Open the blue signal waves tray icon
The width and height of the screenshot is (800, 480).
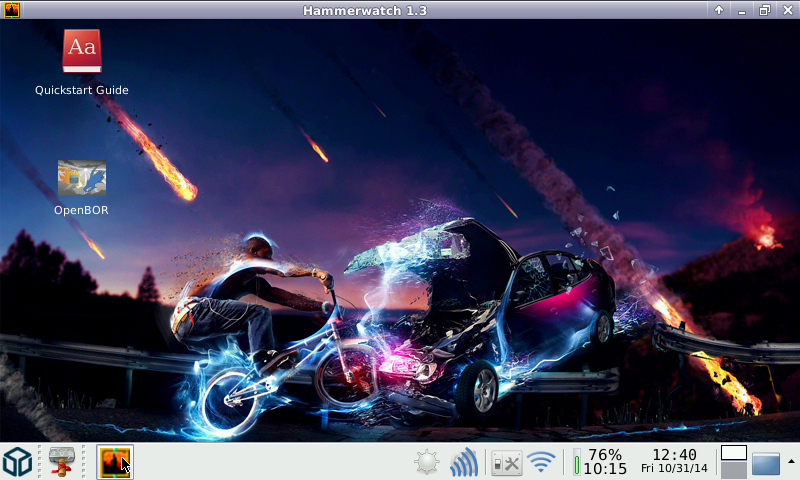[x=463, y=463]
